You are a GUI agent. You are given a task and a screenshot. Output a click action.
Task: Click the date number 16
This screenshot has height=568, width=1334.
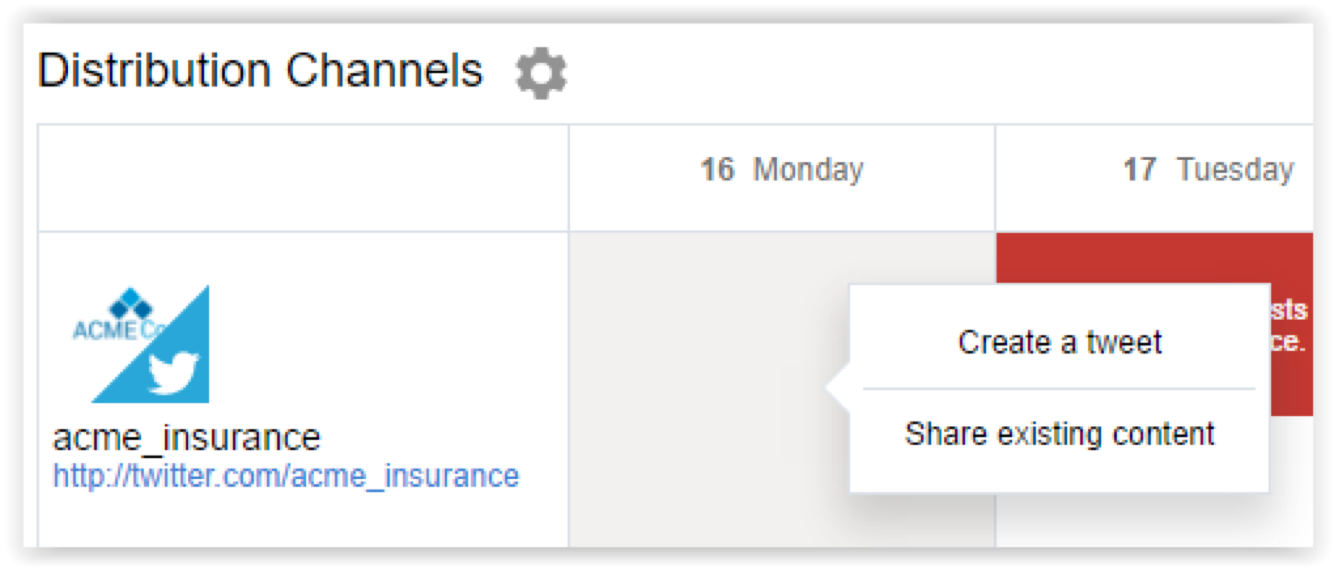717,170
